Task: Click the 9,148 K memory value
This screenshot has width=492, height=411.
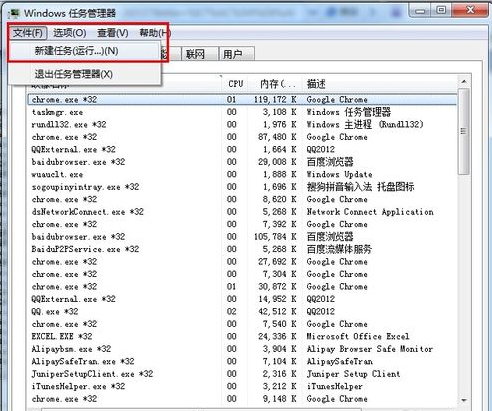Action: pyautogui.click(x=279, y=399)
